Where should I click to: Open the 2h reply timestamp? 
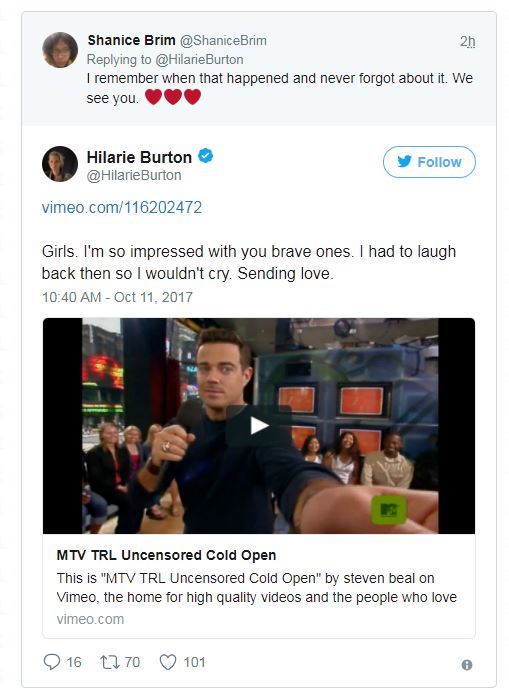click(467, 41)
